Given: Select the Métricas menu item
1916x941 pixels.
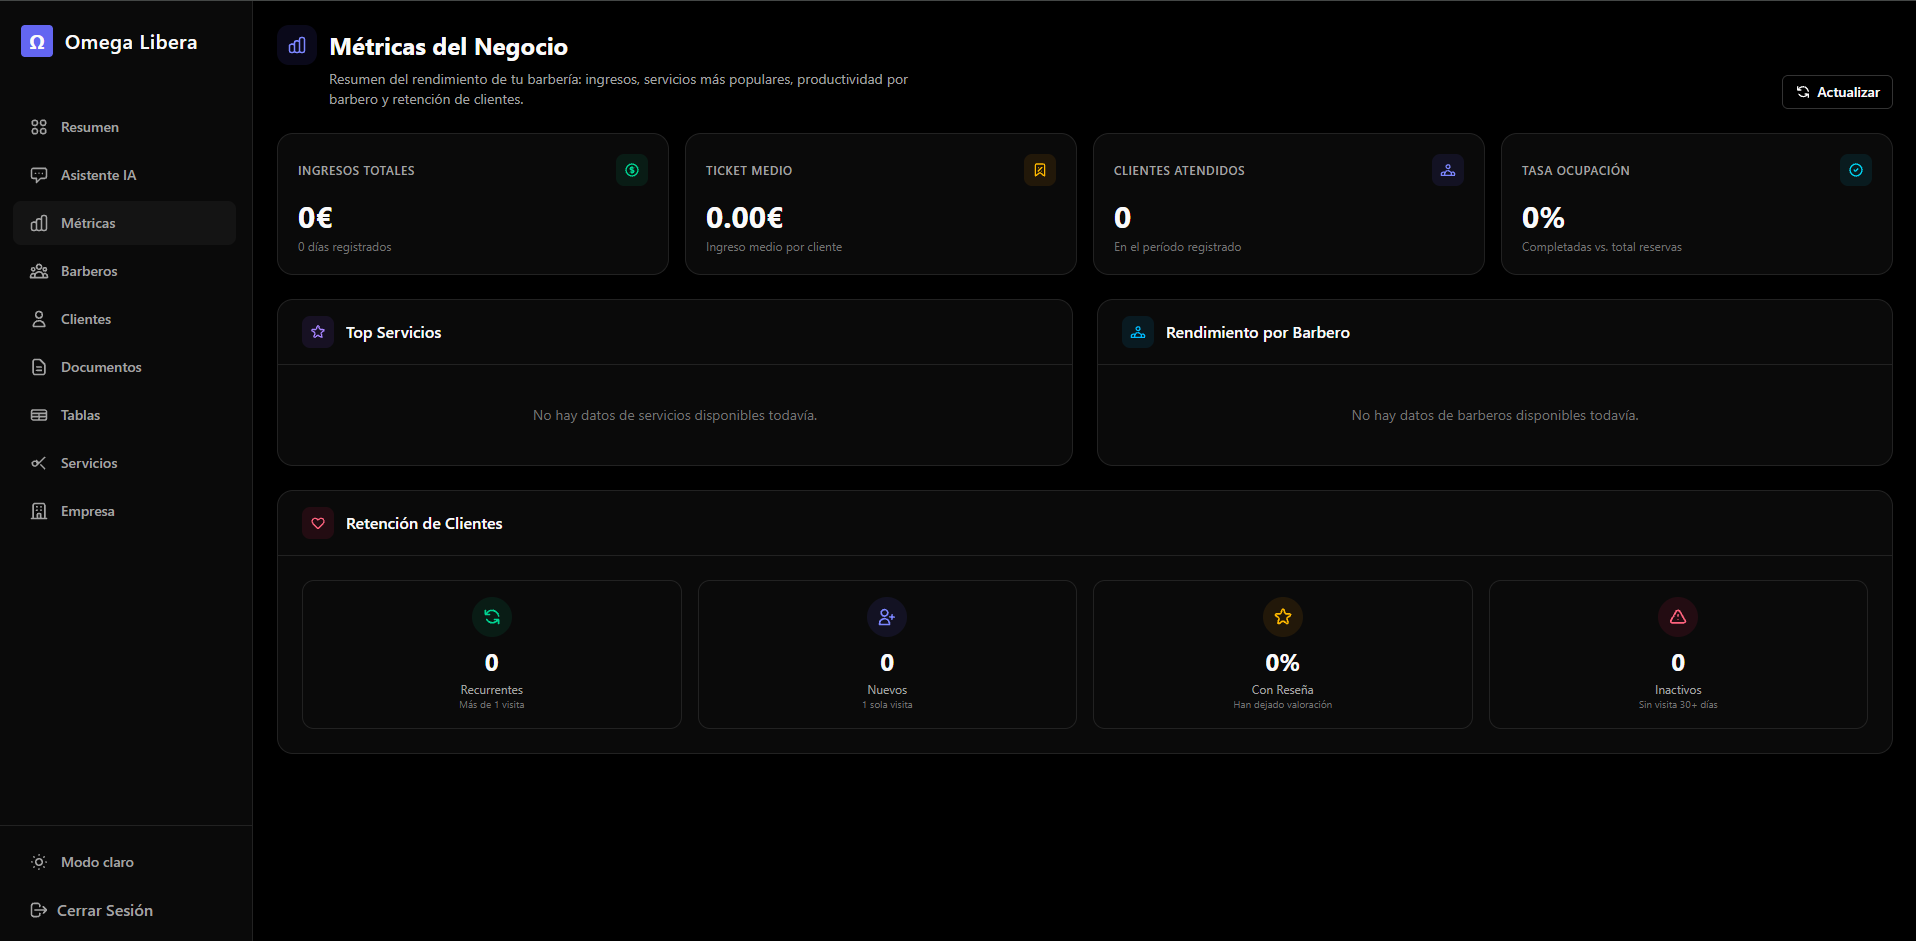Looking at the screenshot, I should (125, 223).
